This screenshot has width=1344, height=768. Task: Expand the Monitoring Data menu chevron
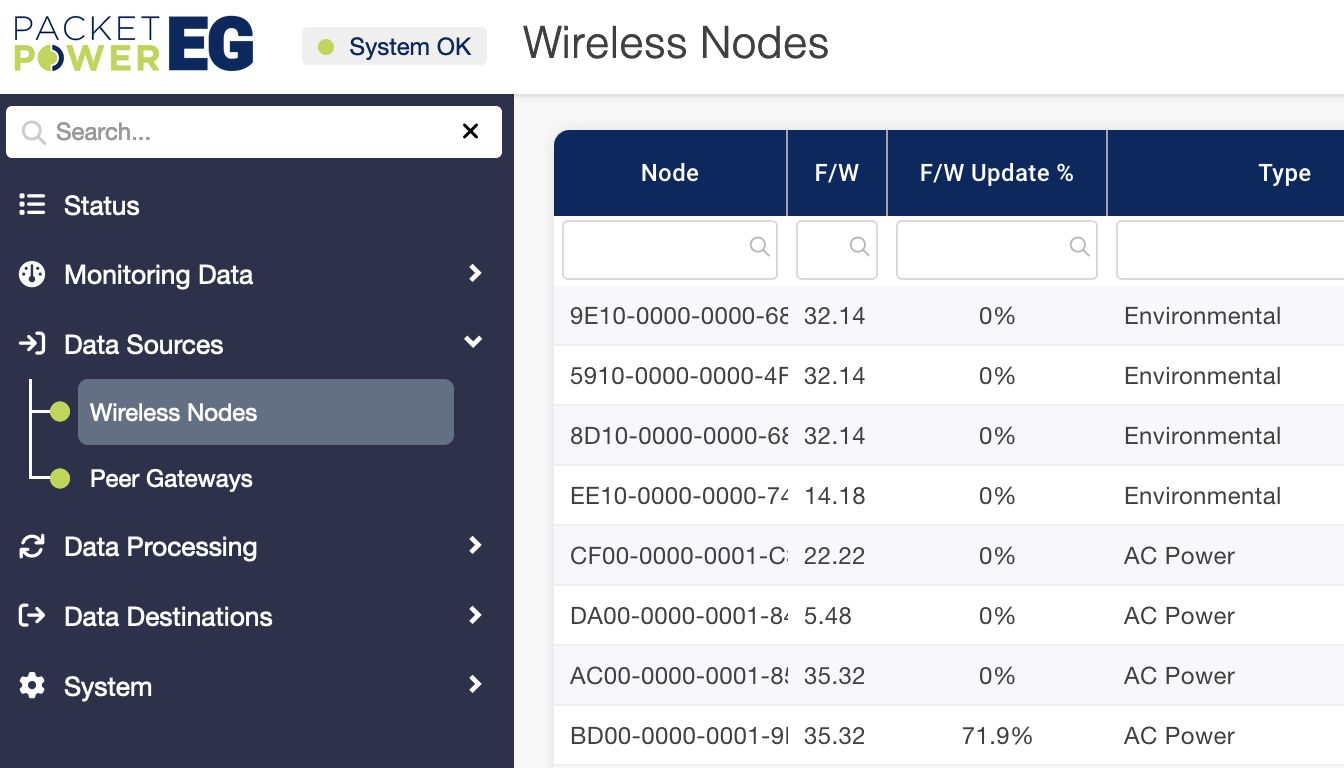pos(475,273)
